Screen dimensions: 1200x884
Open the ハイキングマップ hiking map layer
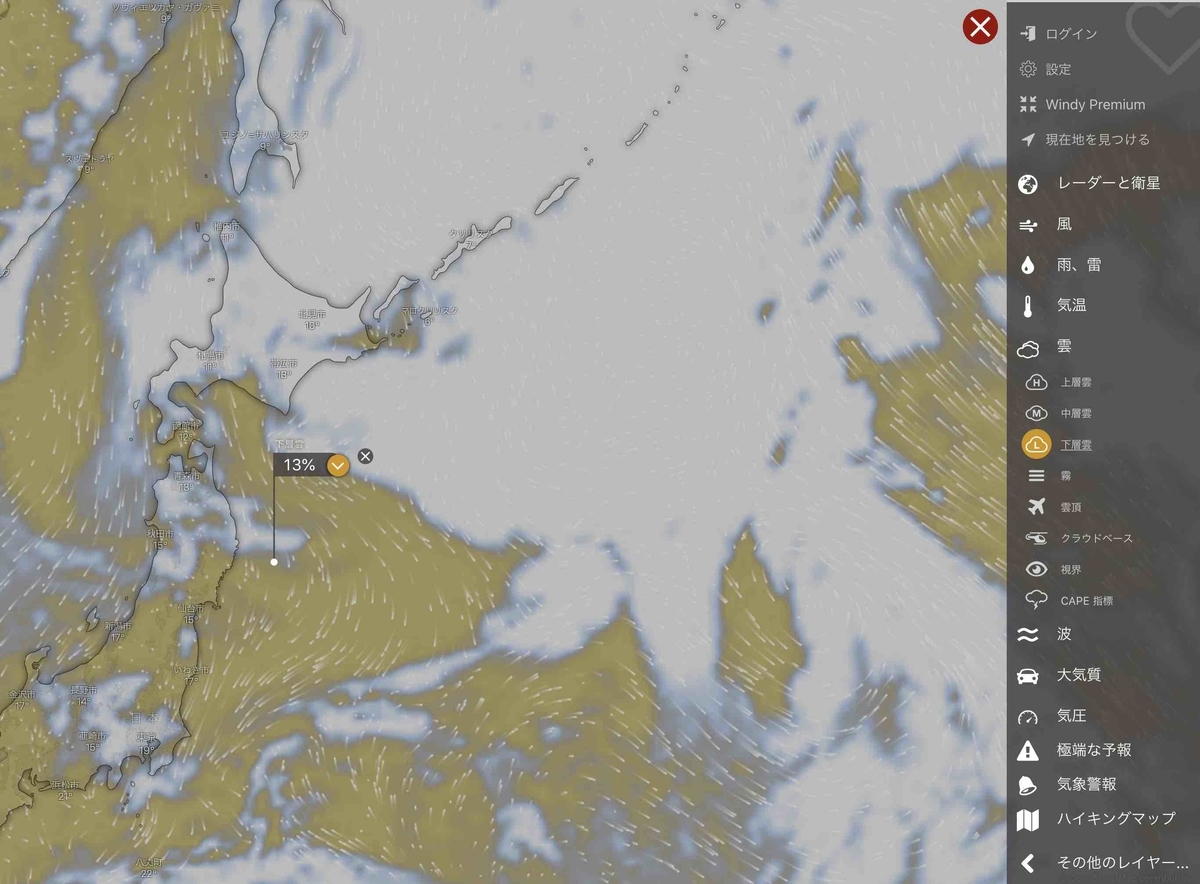point(1116,819)
